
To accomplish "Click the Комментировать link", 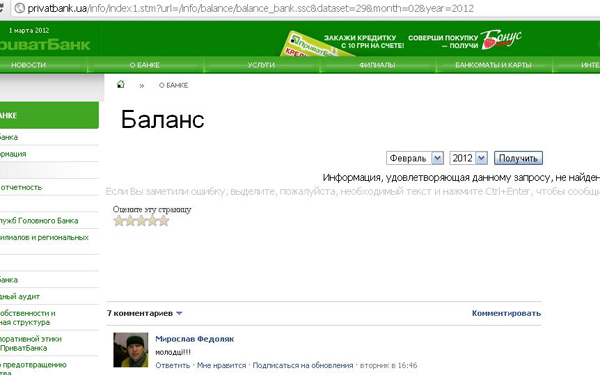I will pyautogui.click(x=506, y=313).
